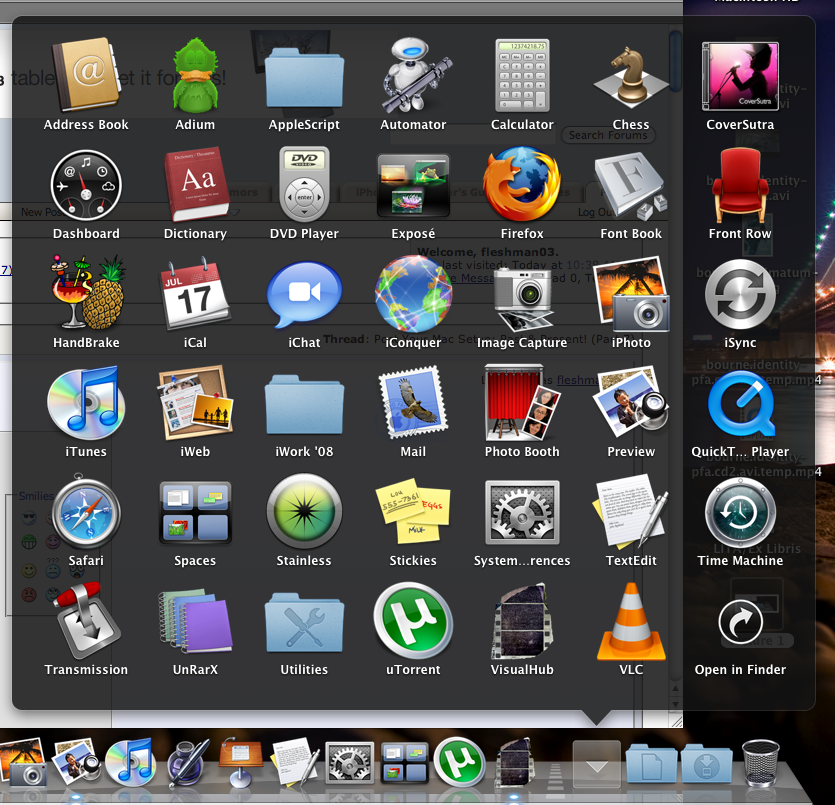Launch Safari compass icon
Viewport: 835px width, 805px height.
(86, 512)
